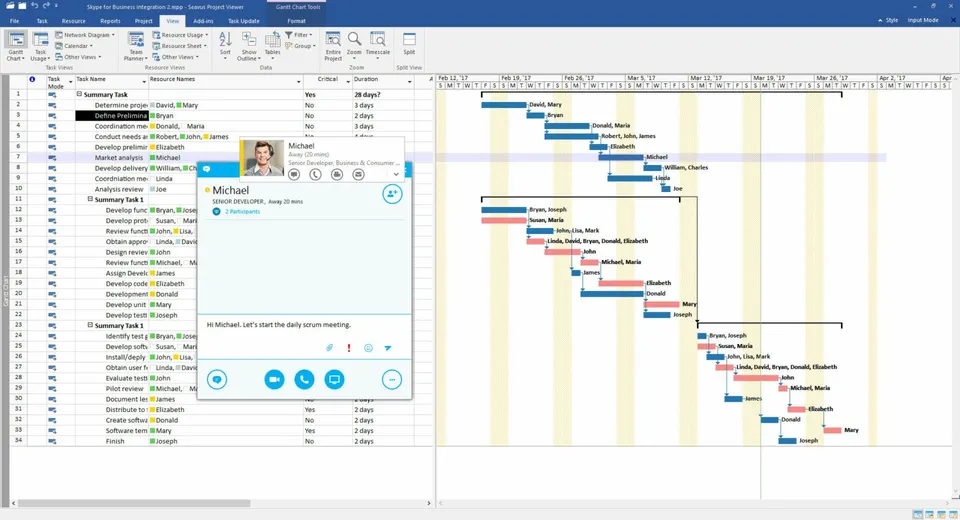
Task: Collapse the Summary Task row 1 group
Action: (80, 94)
